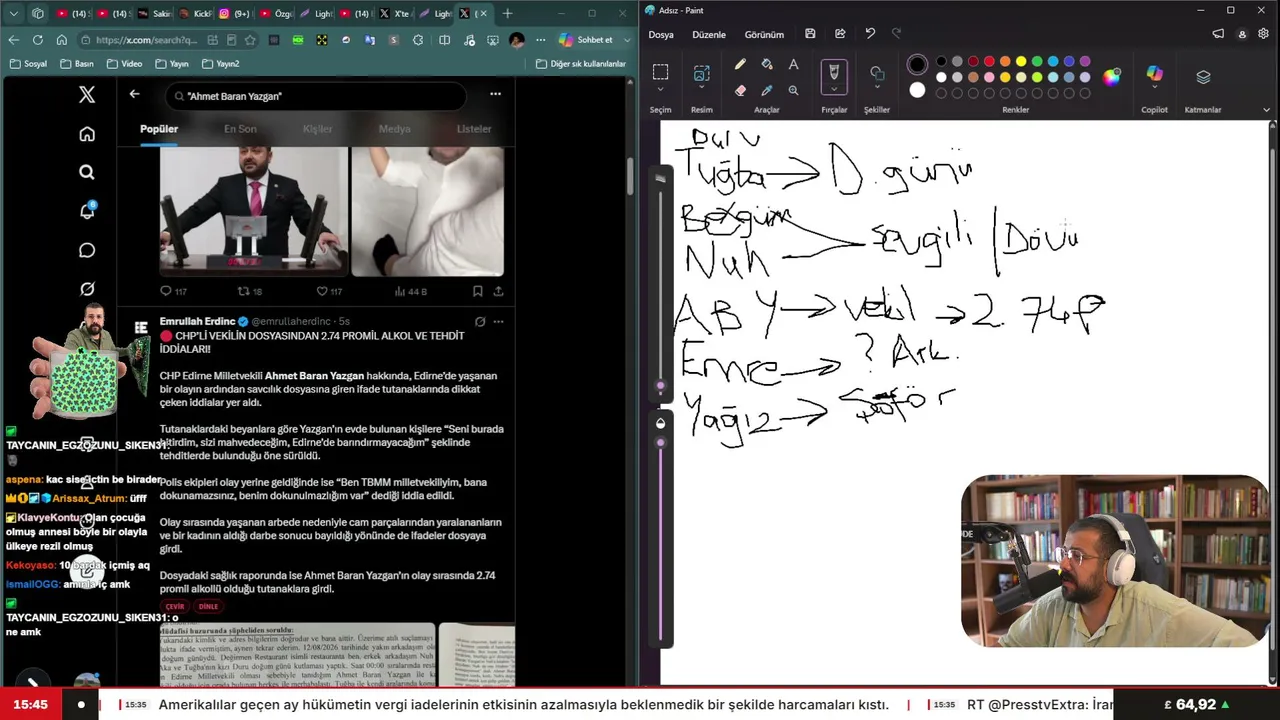The width and height of the screenshot is (1280, 720).
Task: Open Emrullah Erdinc profile link
Action: point(197,322)
